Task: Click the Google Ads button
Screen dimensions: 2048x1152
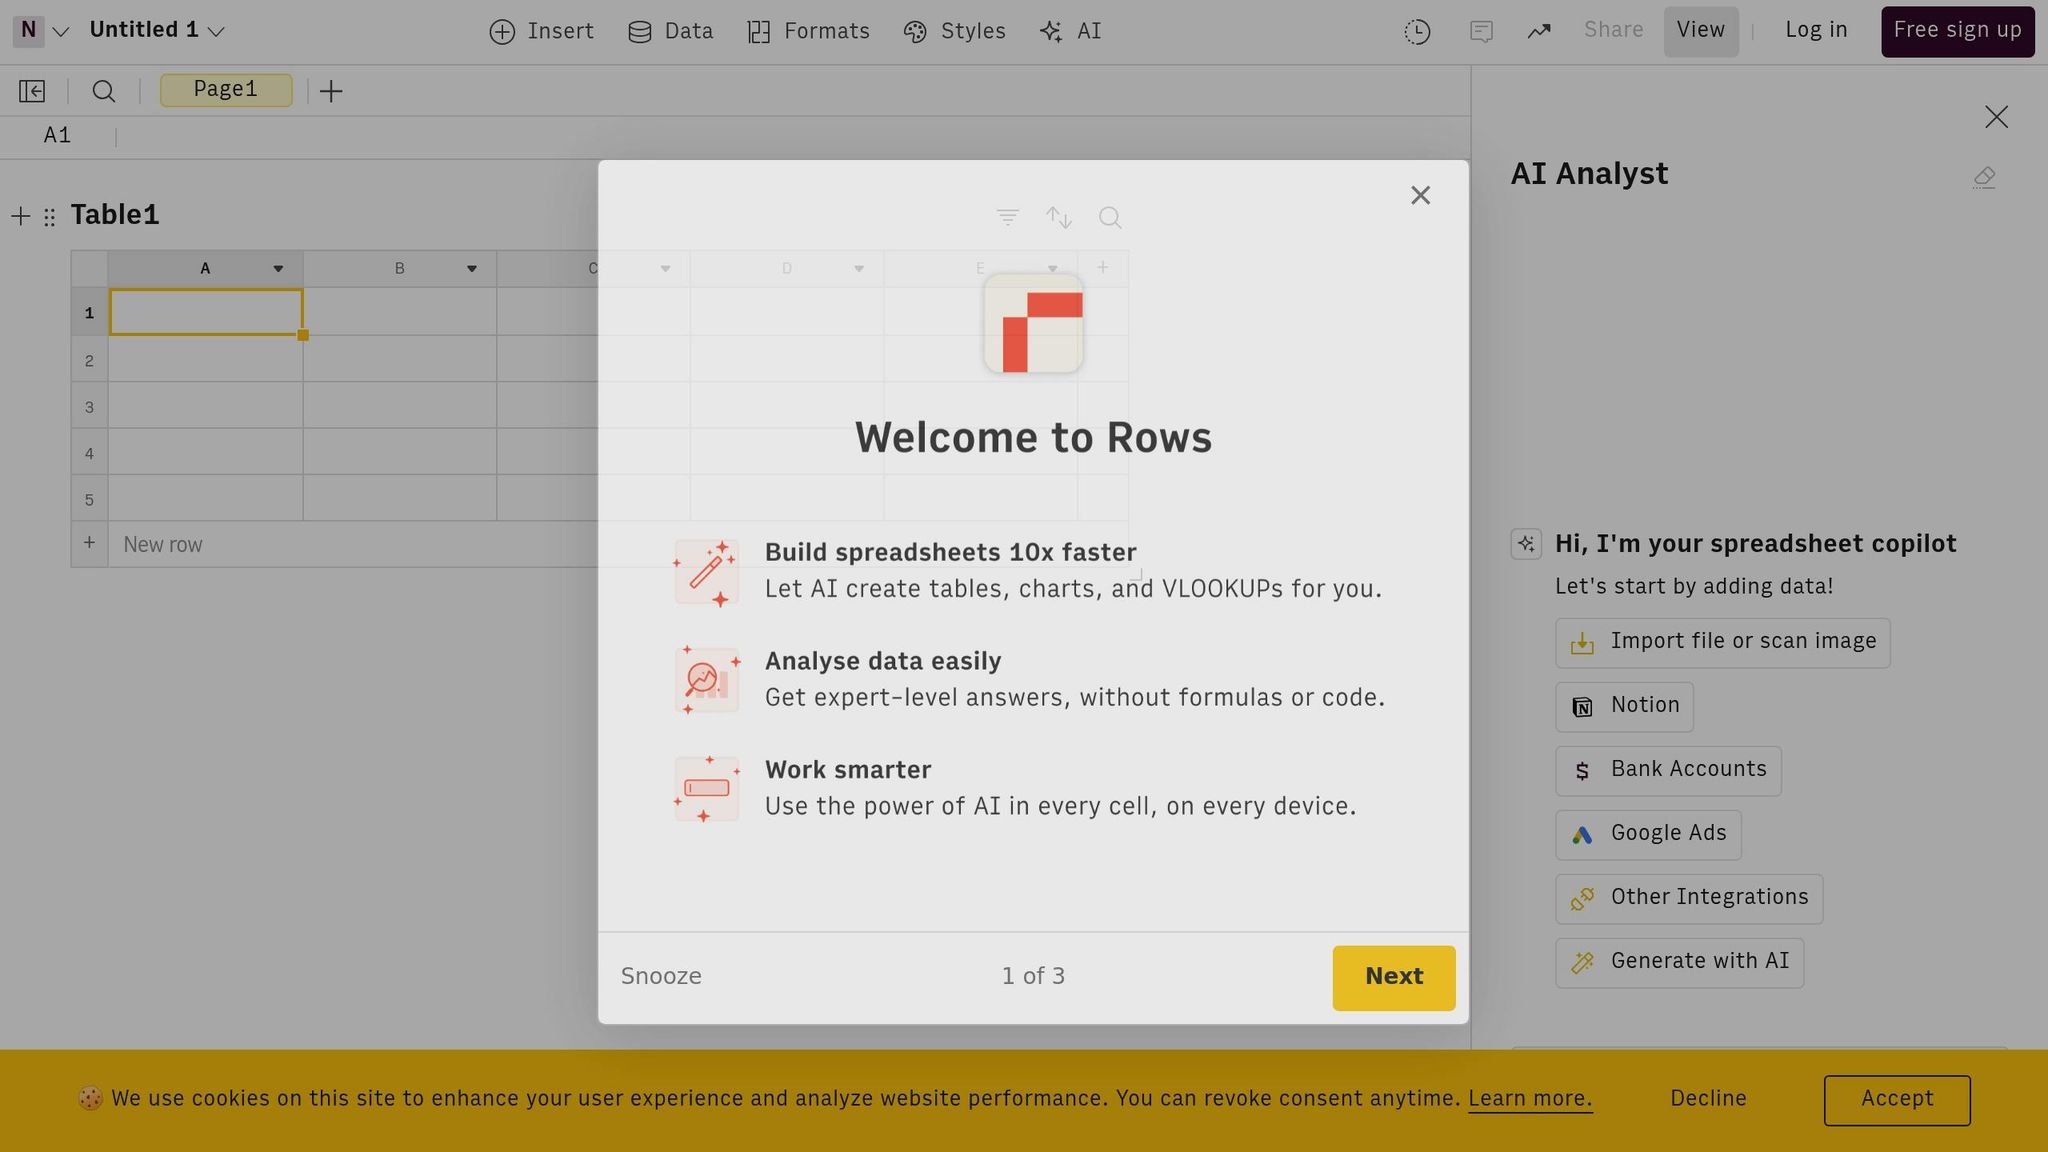Action: pos(1648,835)
